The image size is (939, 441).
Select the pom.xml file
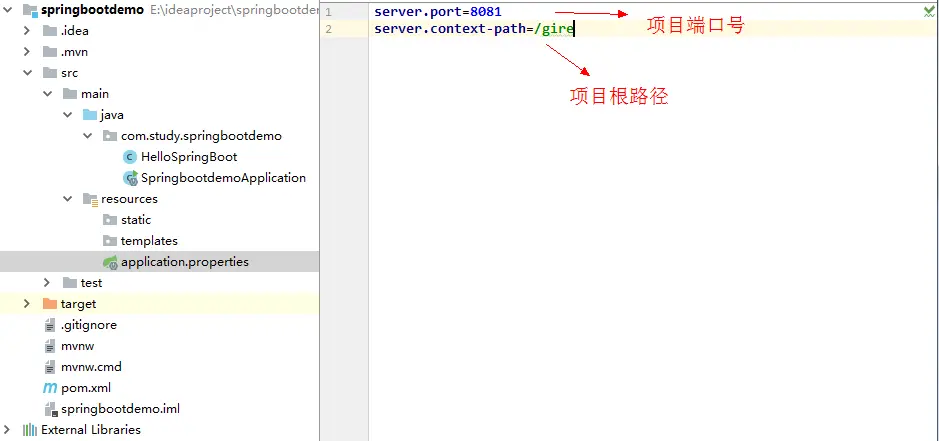(86, 388)
